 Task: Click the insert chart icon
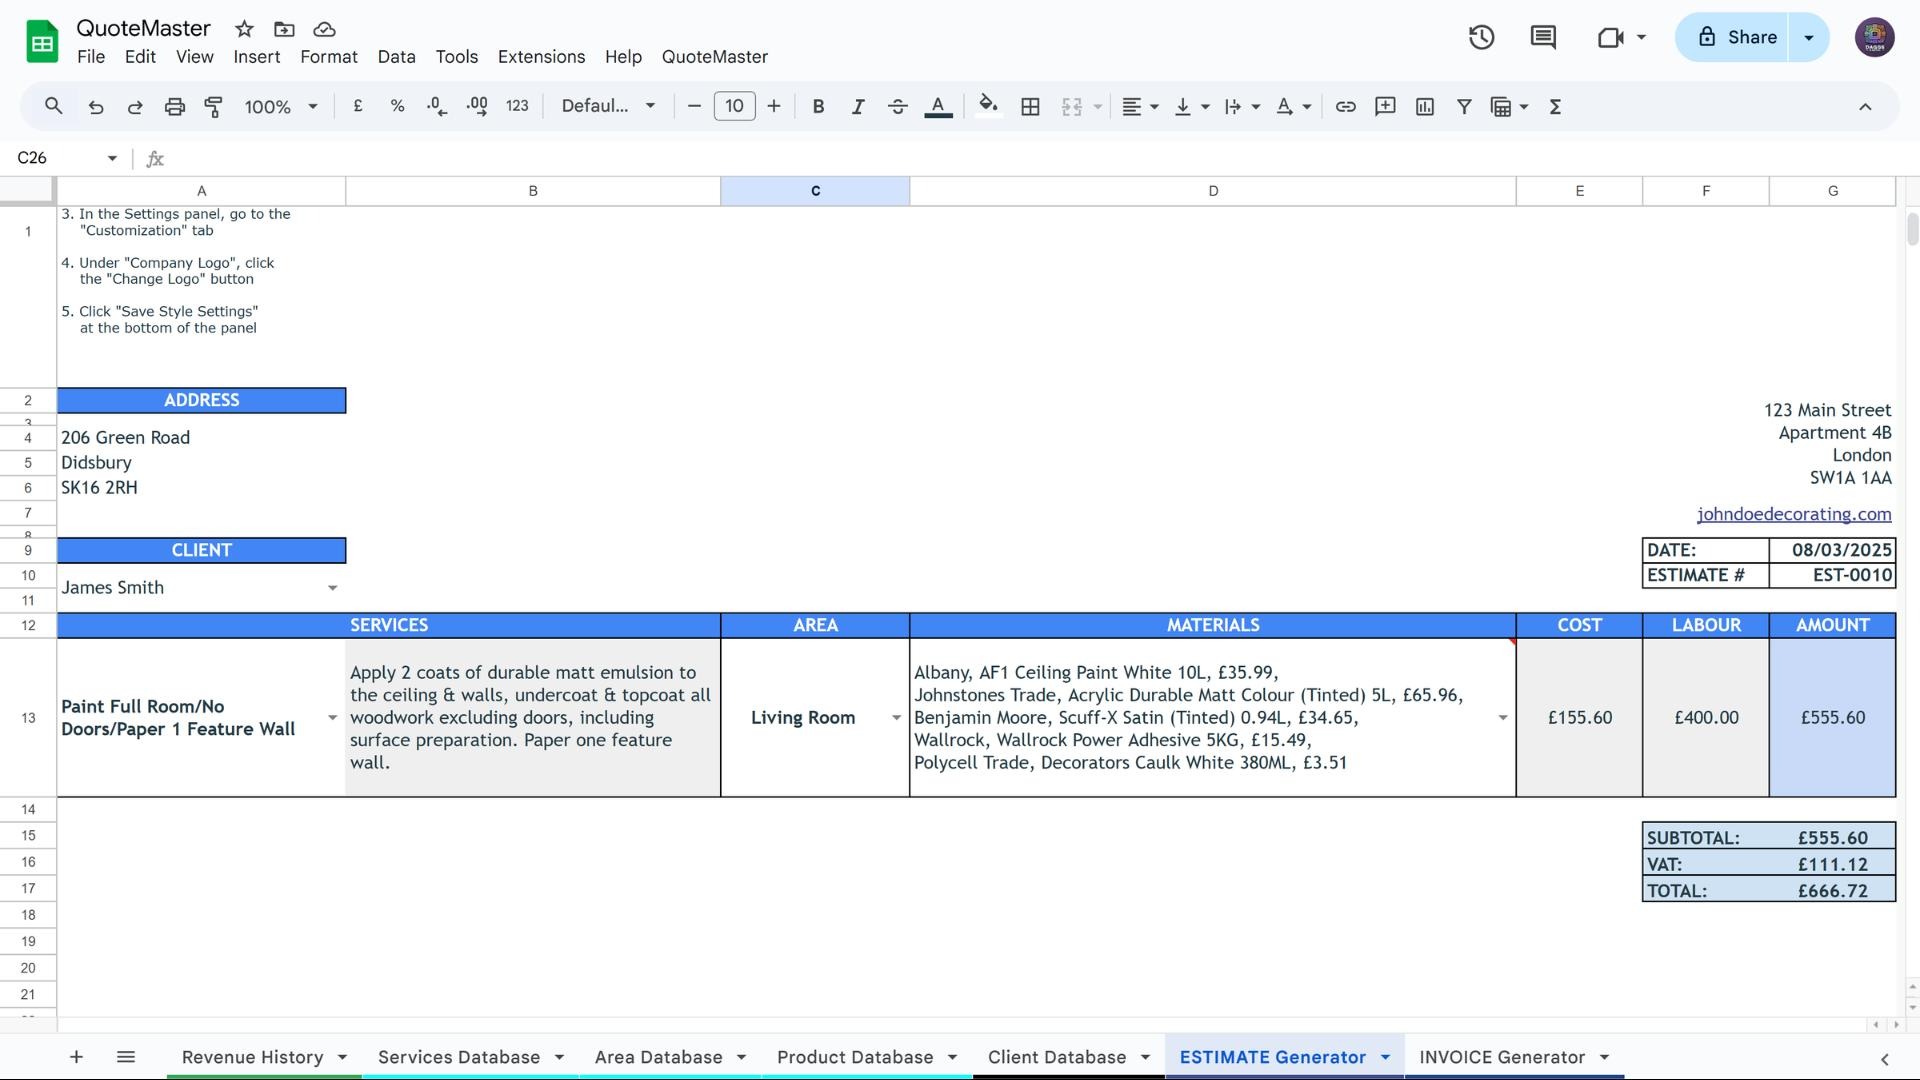pyautogui.click(x=1425, y=107)
